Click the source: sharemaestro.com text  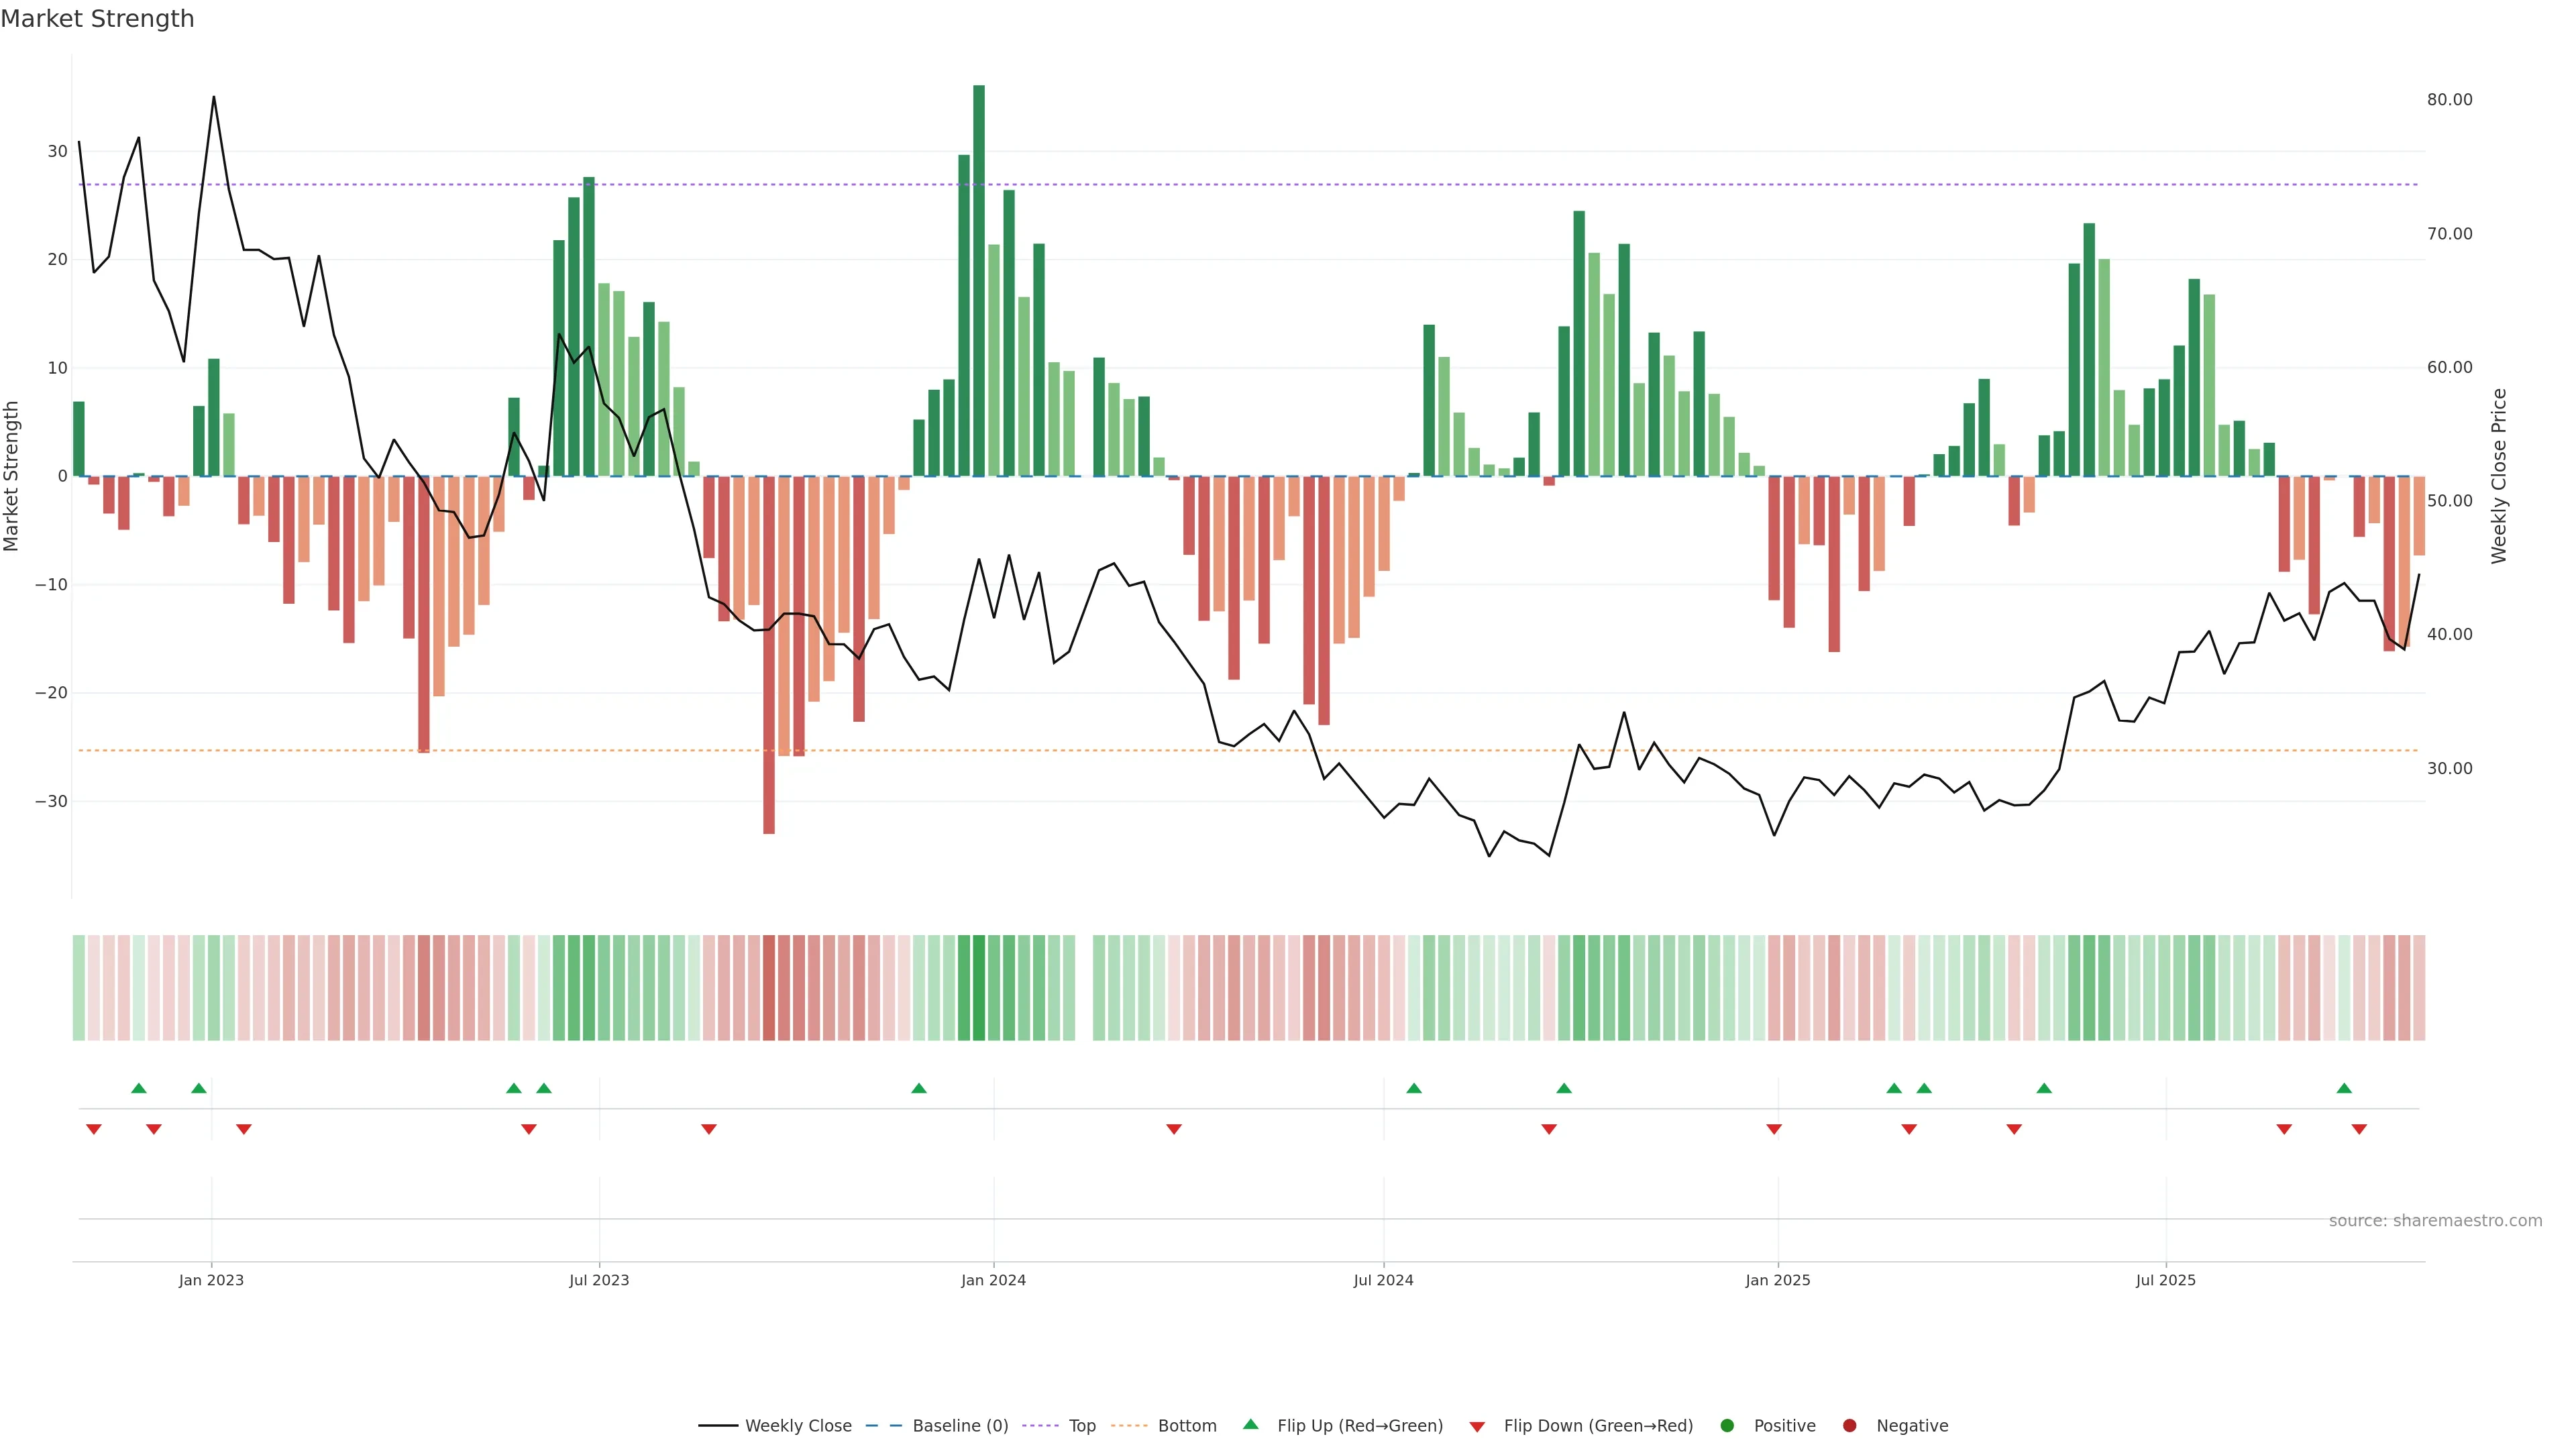pyautogui.click(x=2435, y=1221)
